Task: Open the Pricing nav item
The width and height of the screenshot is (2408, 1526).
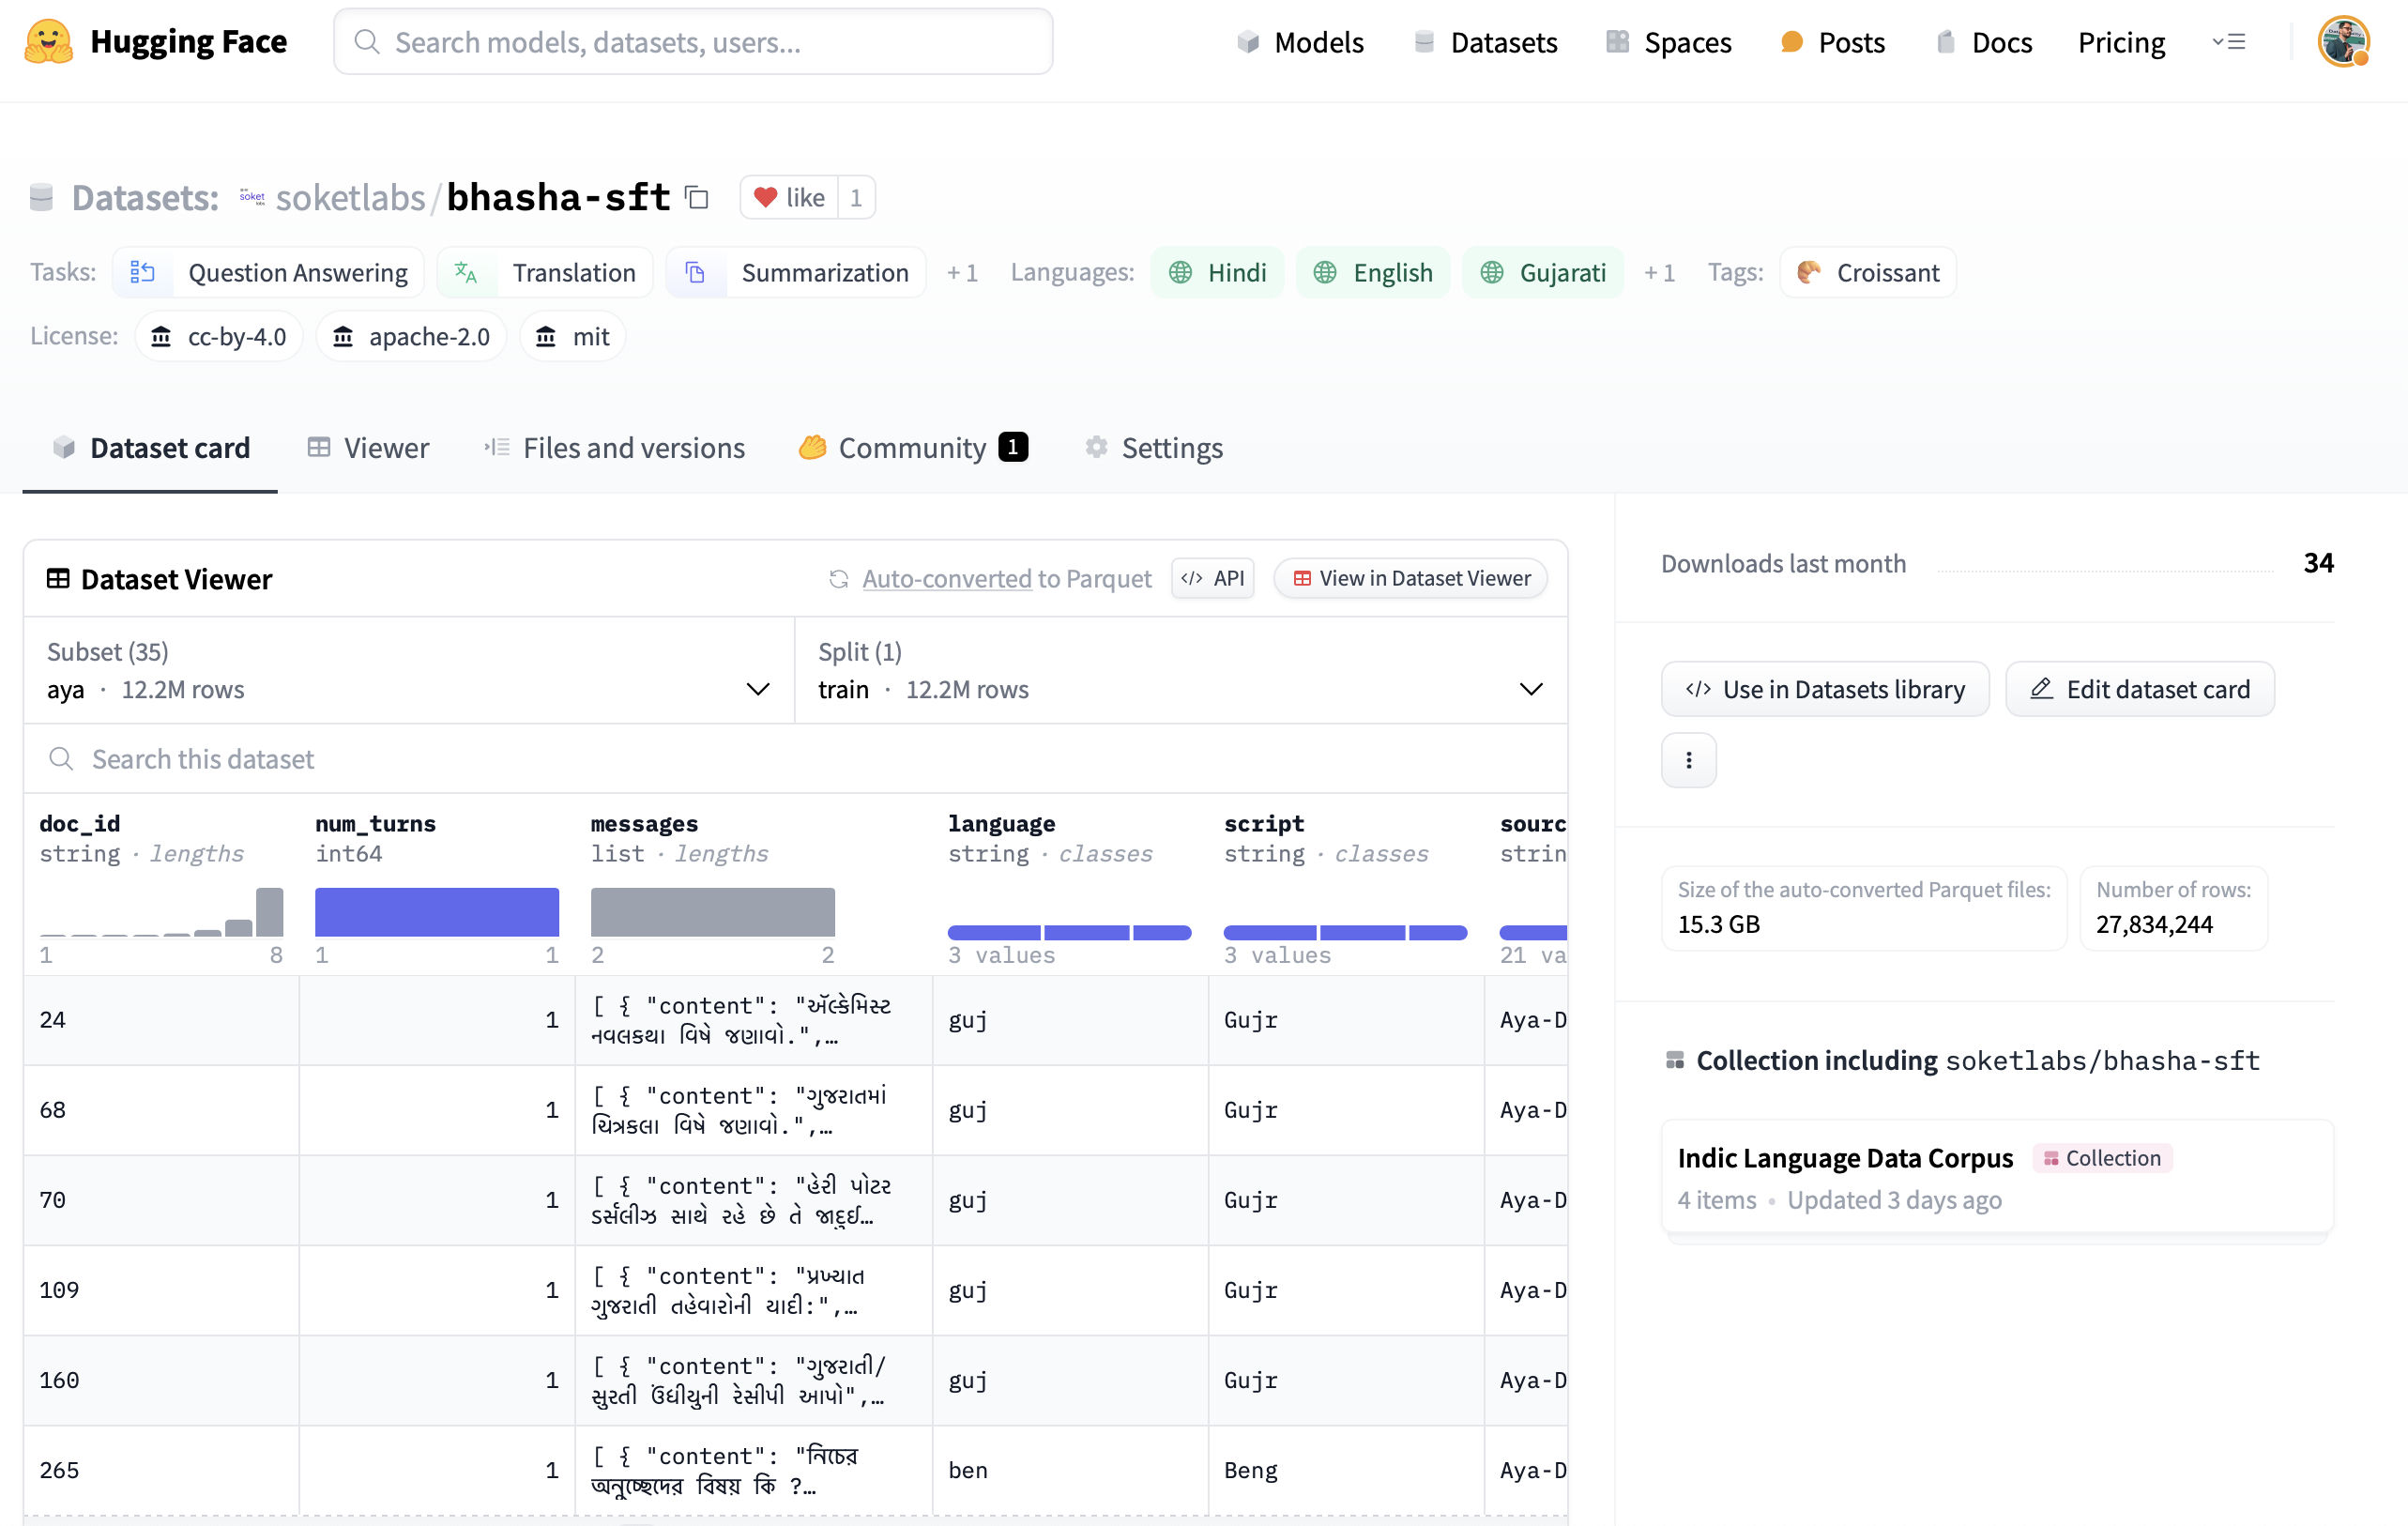Action: click(2121, 42)
